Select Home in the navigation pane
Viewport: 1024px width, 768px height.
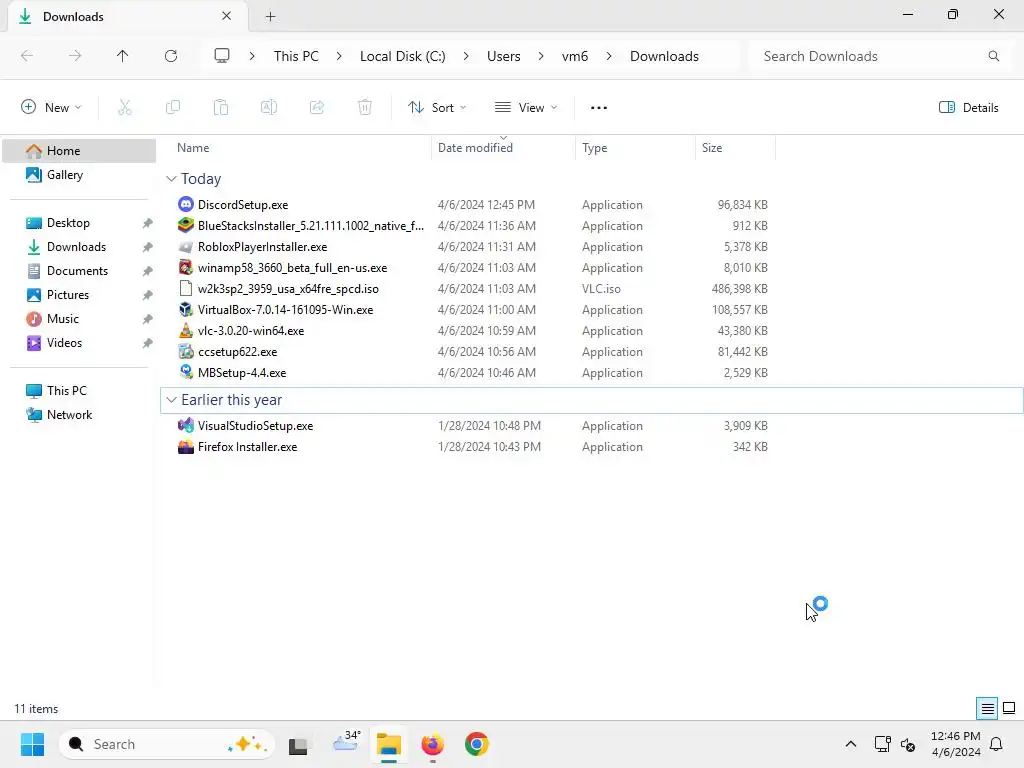click(80, 151)
